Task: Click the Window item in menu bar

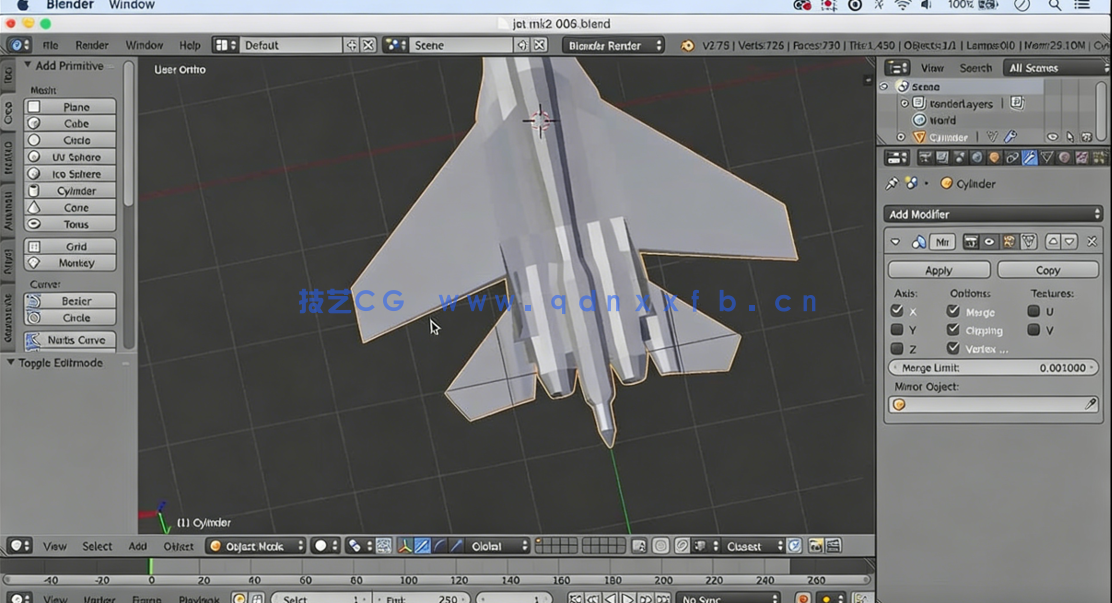Action: (x=130, y=5)
